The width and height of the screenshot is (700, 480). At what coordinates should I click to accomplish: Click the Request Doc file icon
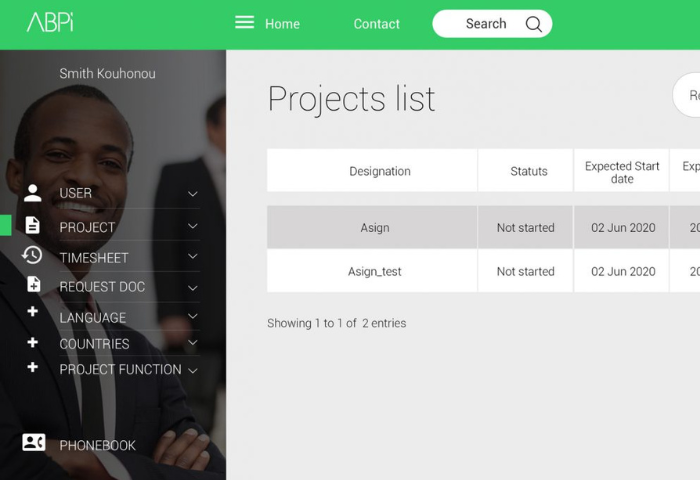point(33,285)
